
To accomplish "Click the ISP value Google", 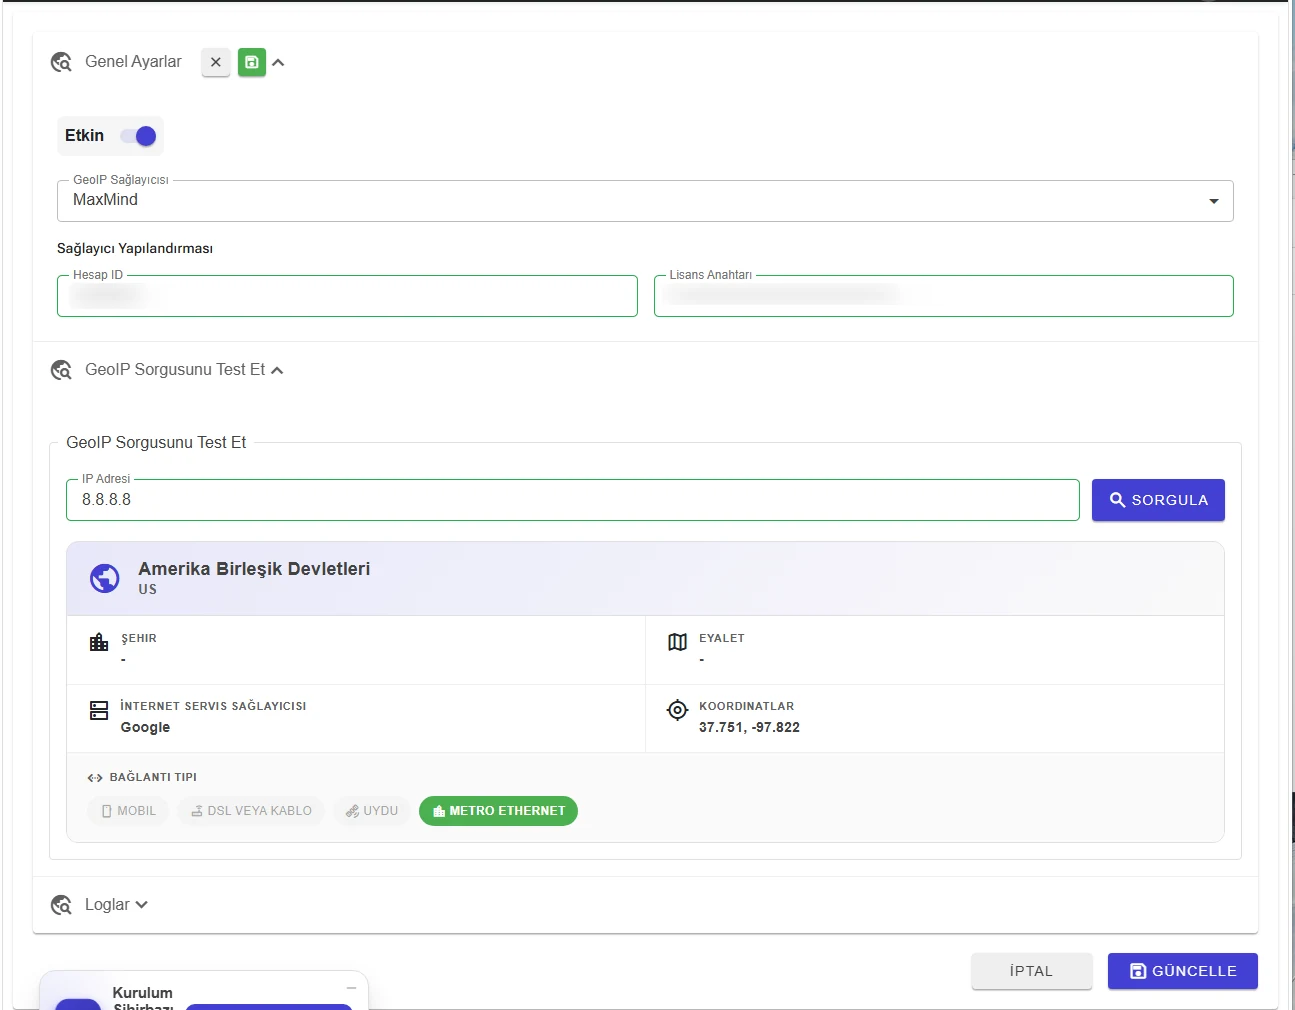I will [x=145, y=727].
